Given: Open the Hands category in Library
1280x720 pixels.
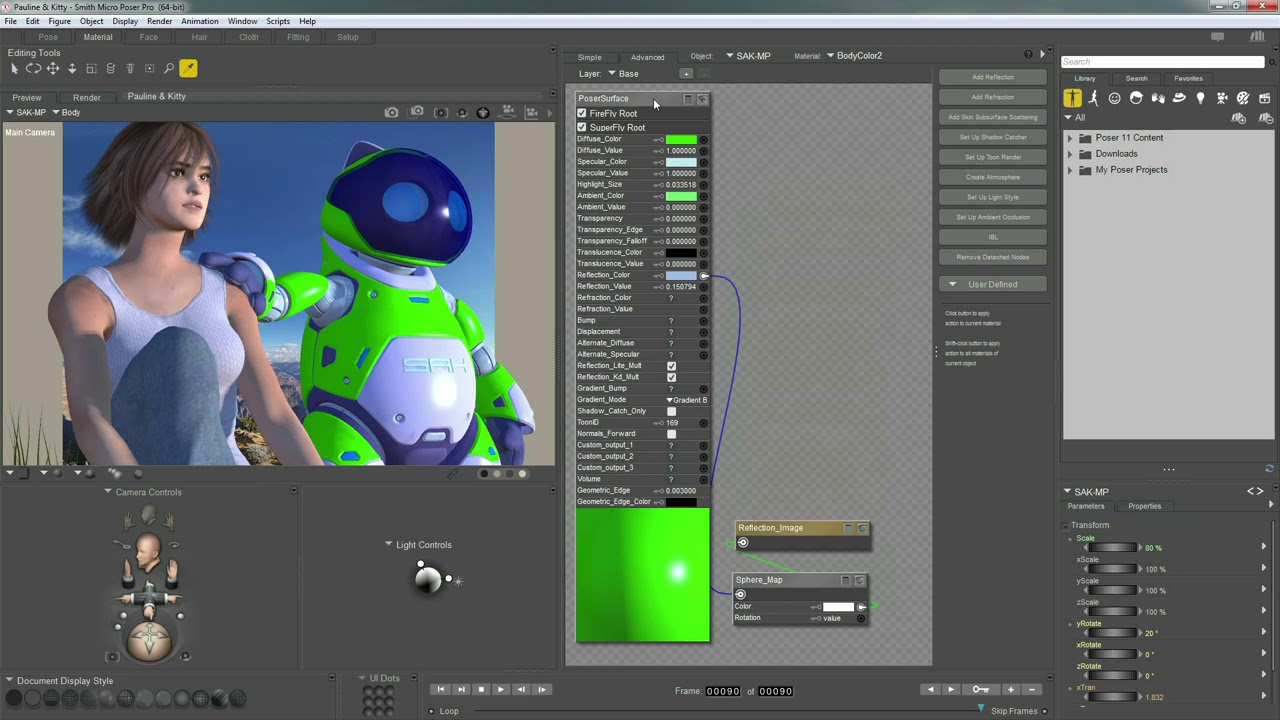Looking at the screenshot, I should pos(1158,98).
